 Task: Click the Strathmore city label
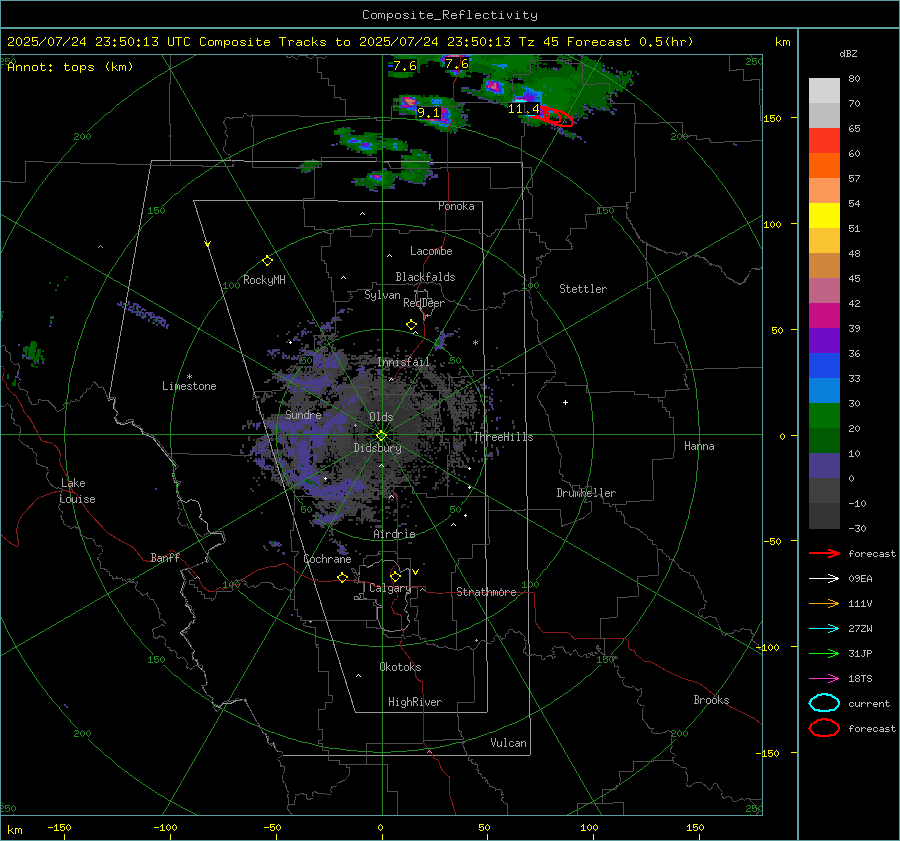click(x=486, y=592)
